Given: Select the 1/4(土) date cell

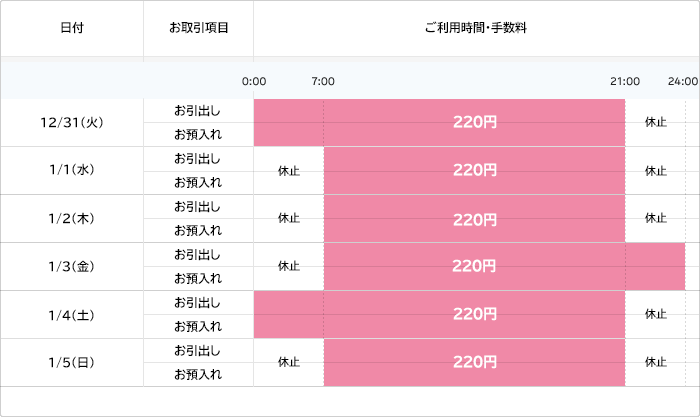Looking at the screenshot, I should [x=72, y=315].
